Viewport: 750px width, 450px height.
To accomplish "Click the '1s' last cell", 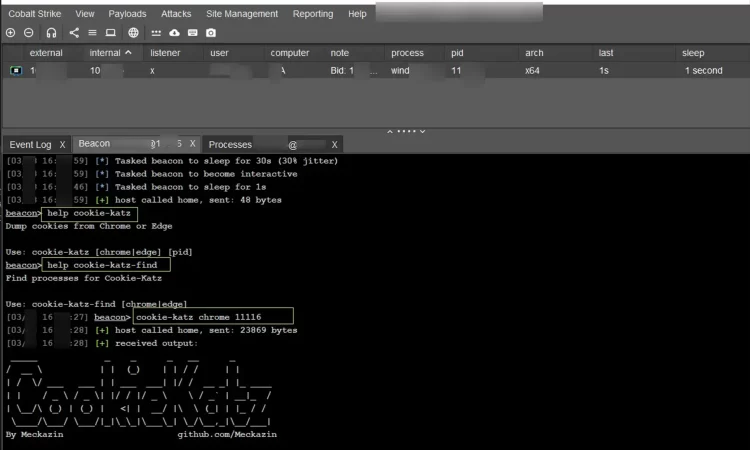I will pos(604,71).
